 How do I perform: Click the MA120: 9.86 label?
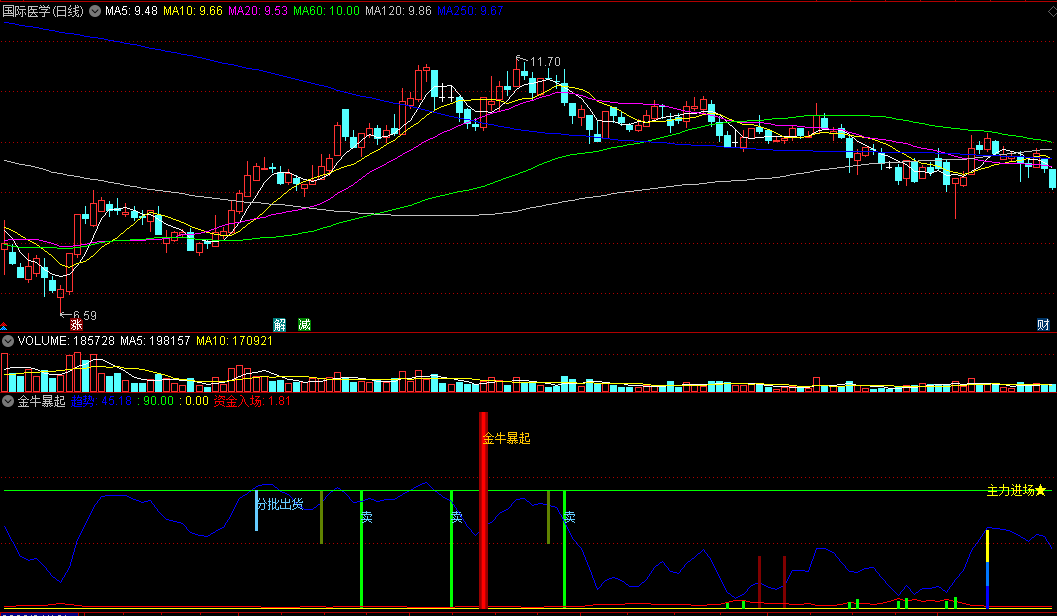tap(398, 11)
